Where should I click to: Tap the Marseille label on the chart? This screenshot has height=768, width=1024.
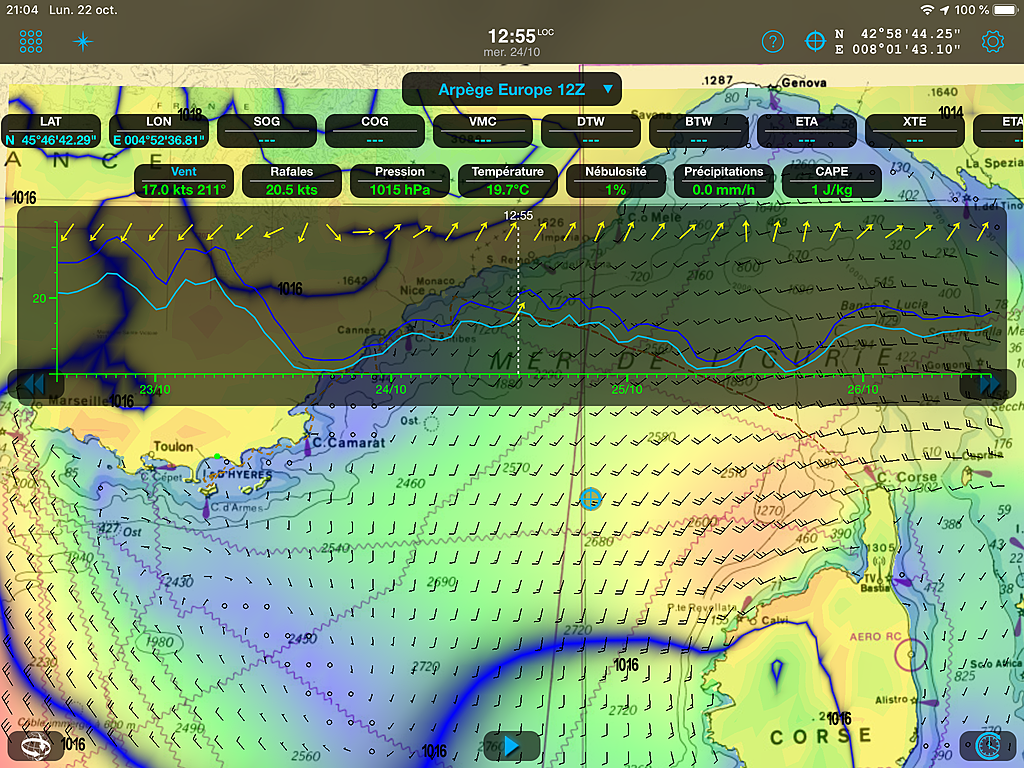tap(78, 400)
